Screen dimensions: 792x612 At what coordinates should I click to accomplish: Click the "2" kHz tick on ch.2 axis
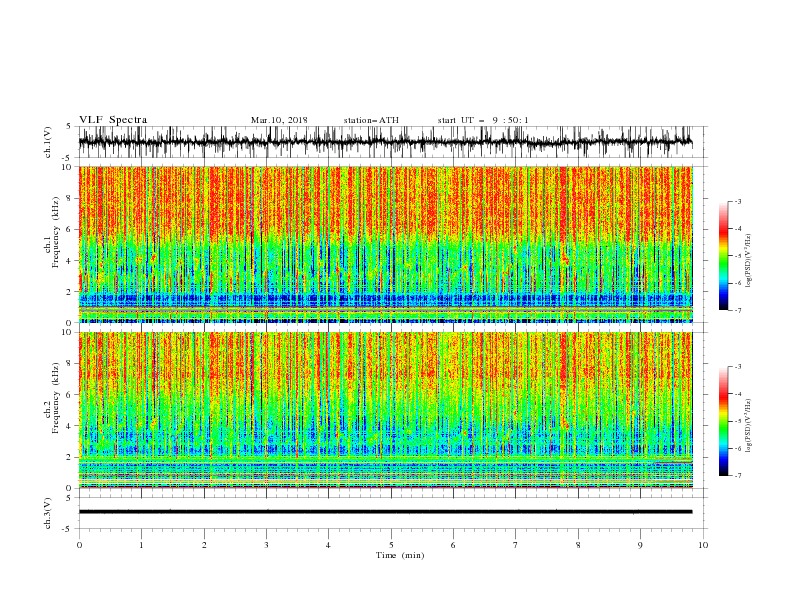pos(71,457)
